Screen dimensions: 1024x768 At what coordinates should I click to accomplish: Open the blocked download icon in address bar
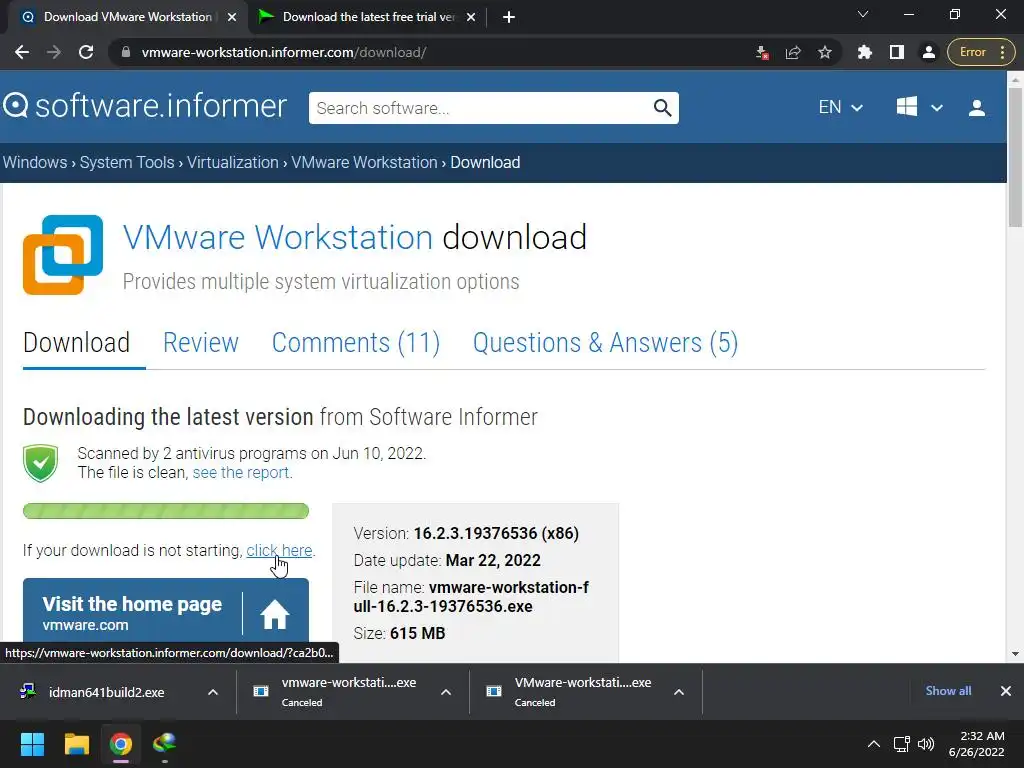click(x=761, y=52)
